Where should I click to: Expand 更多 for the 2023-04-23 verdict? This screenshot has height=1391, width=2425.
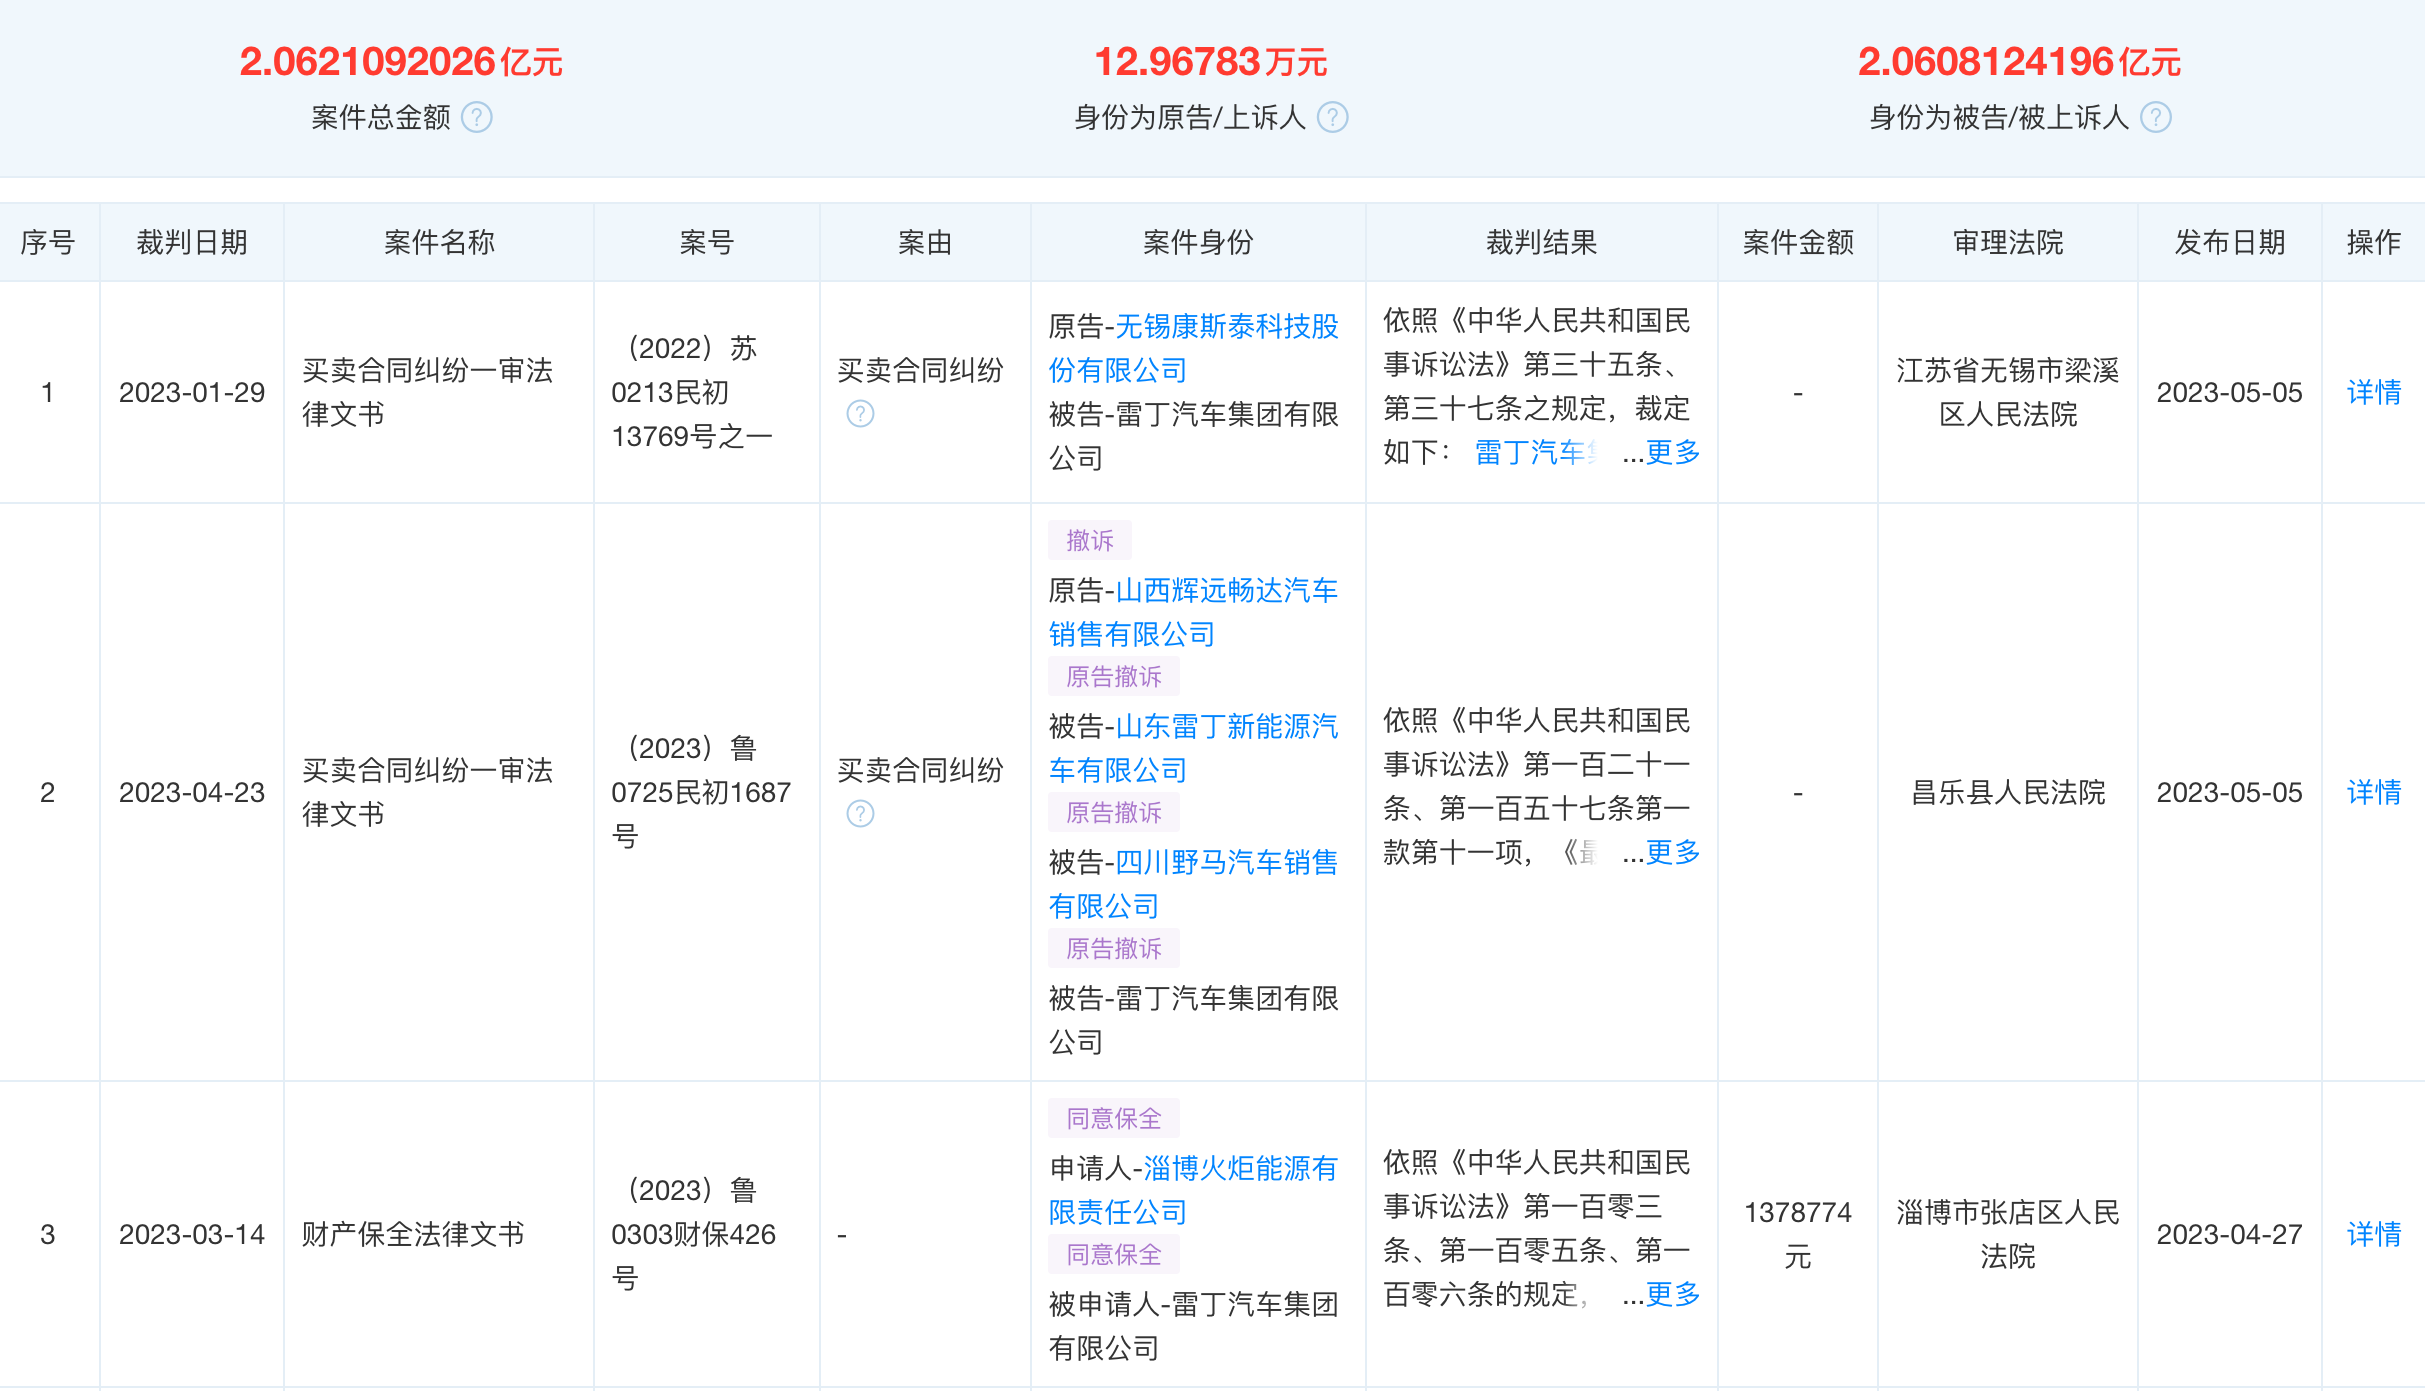tap(1673, 852)
